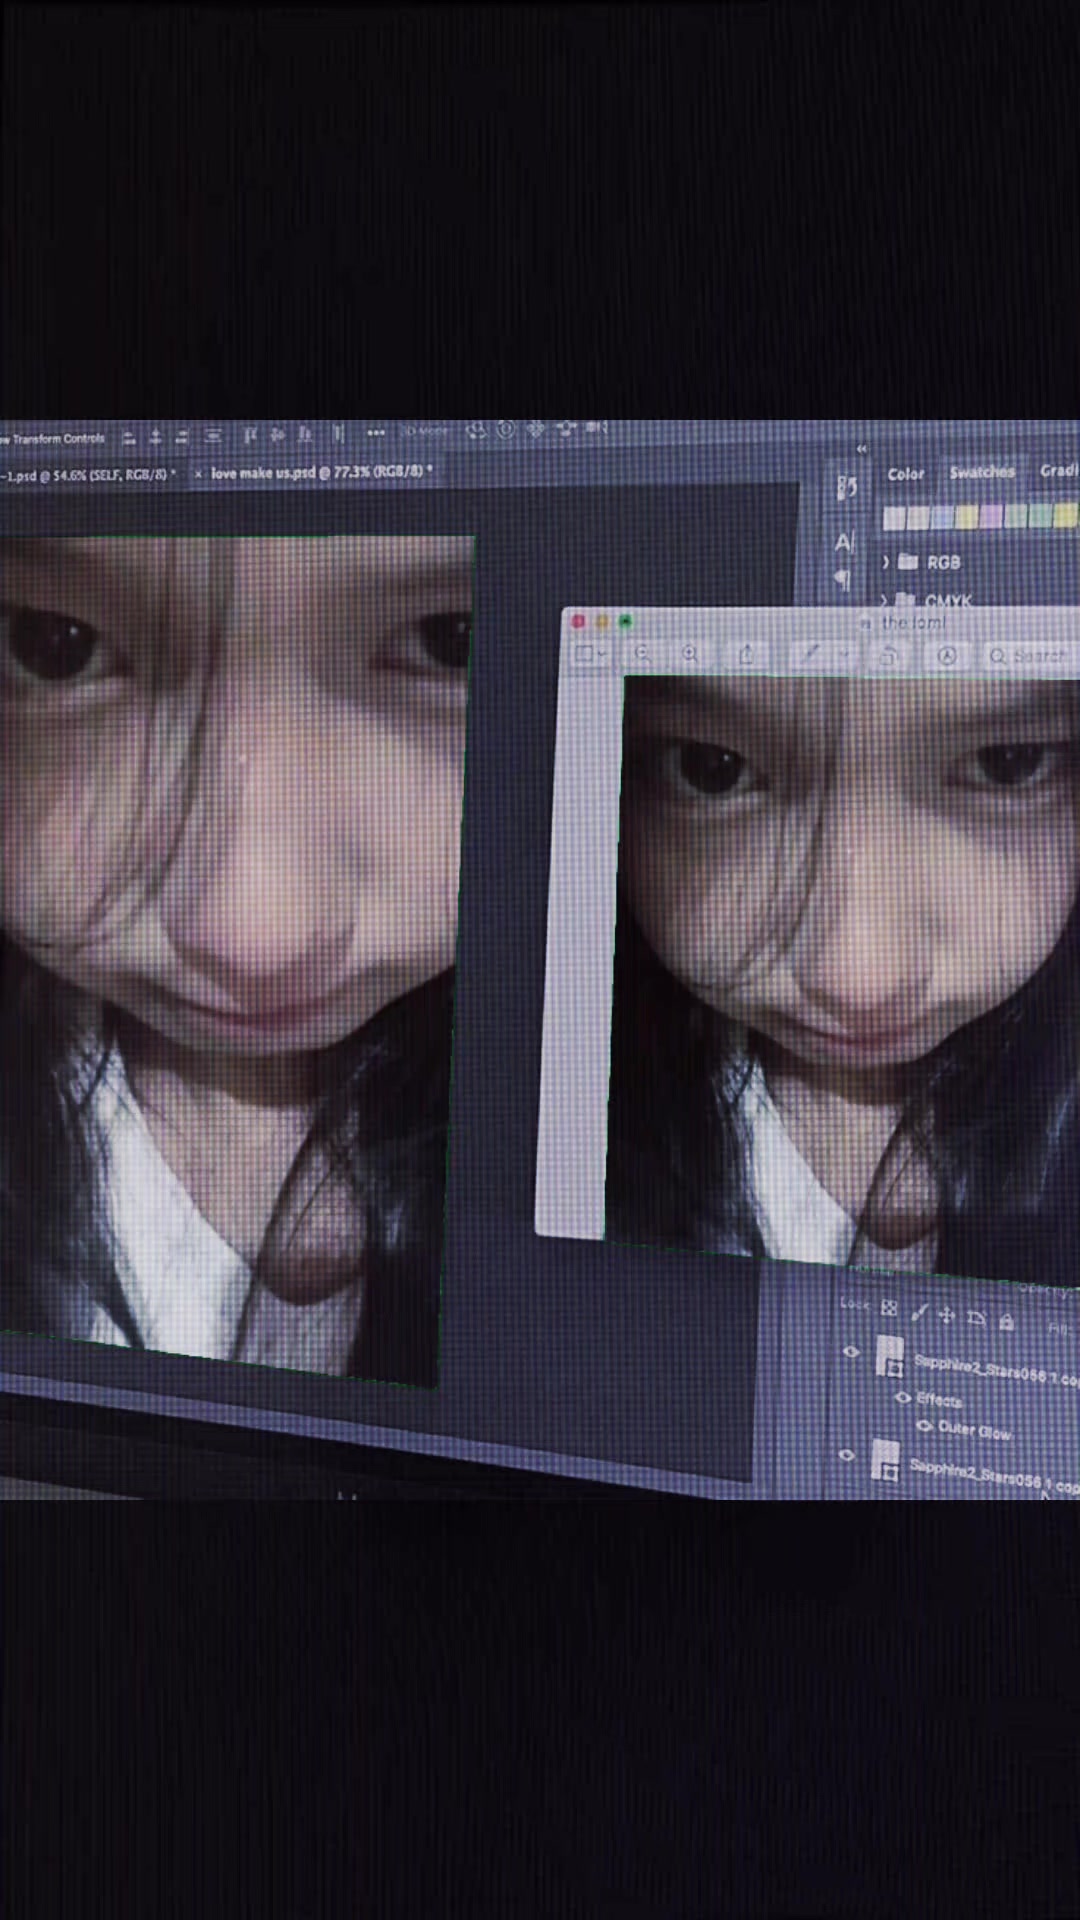Select the second Sapphire2_Stars056 layer name
1080x1920 pixels.
pyautogui.click(x=993, y=1476)
